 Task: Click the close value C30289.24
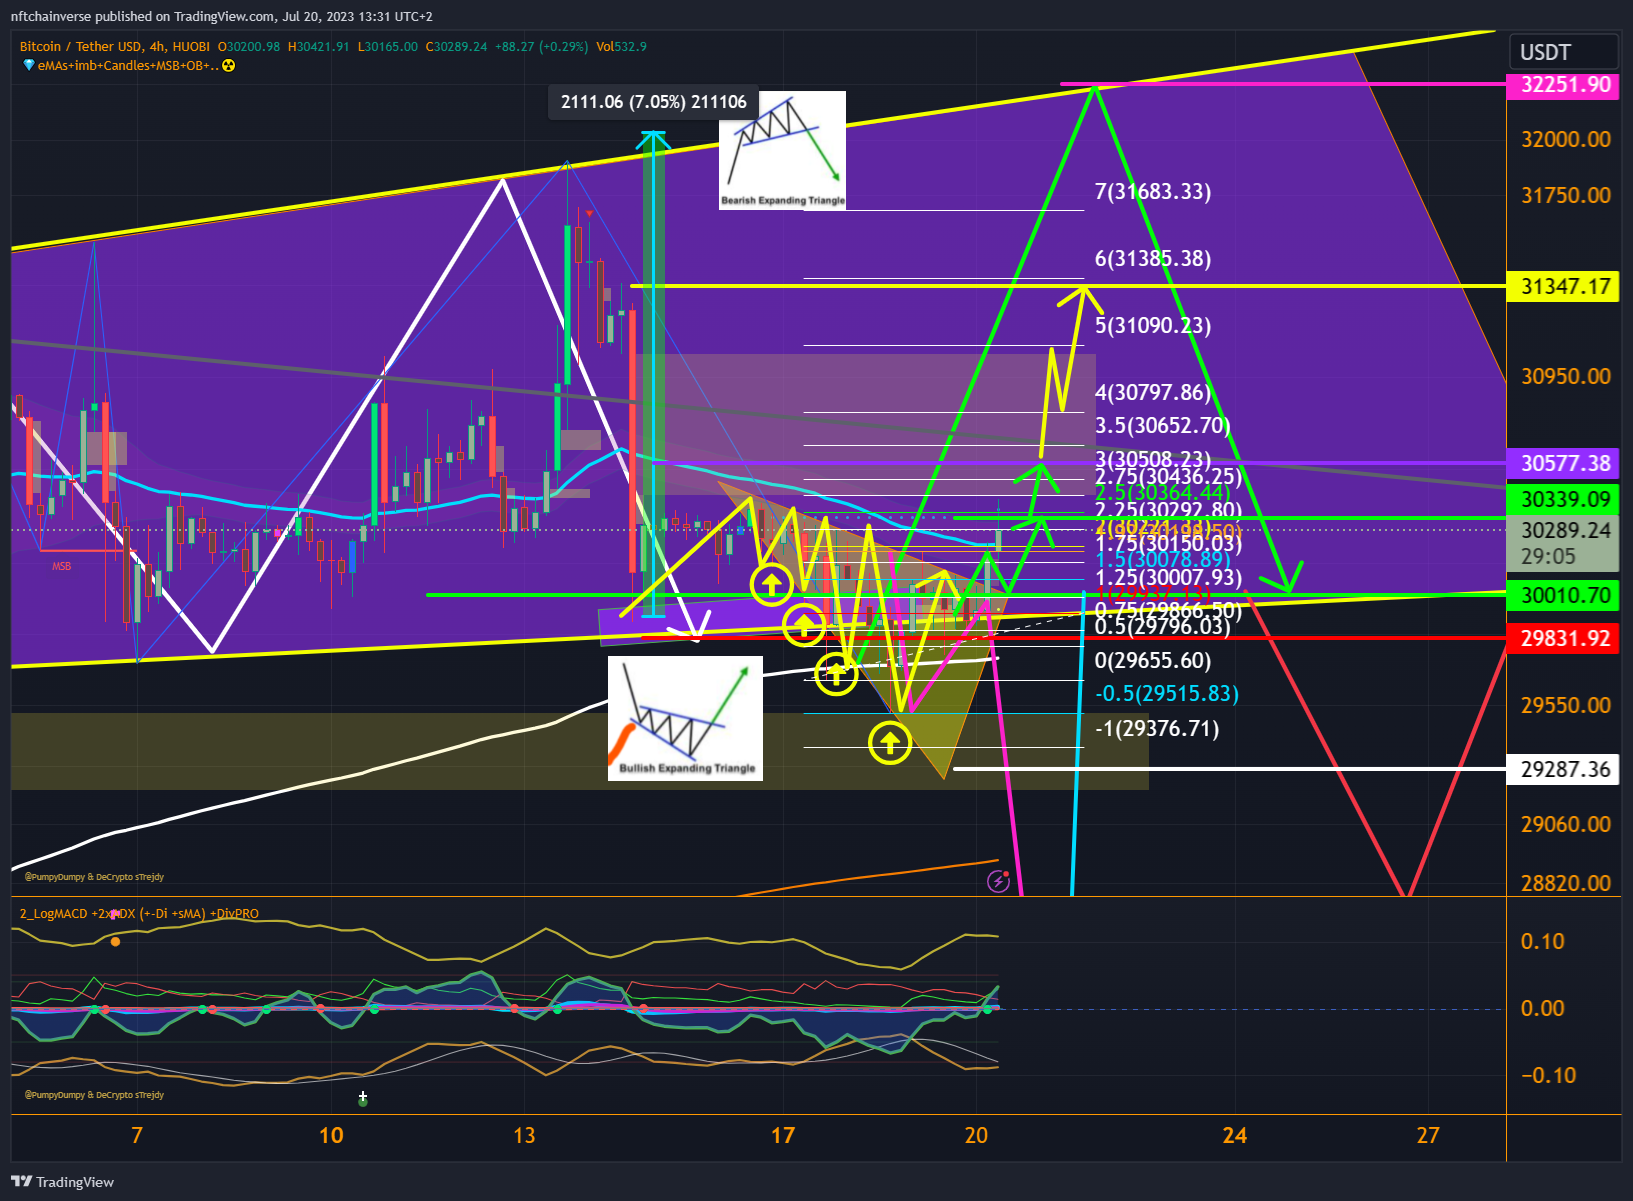(456, 47)
